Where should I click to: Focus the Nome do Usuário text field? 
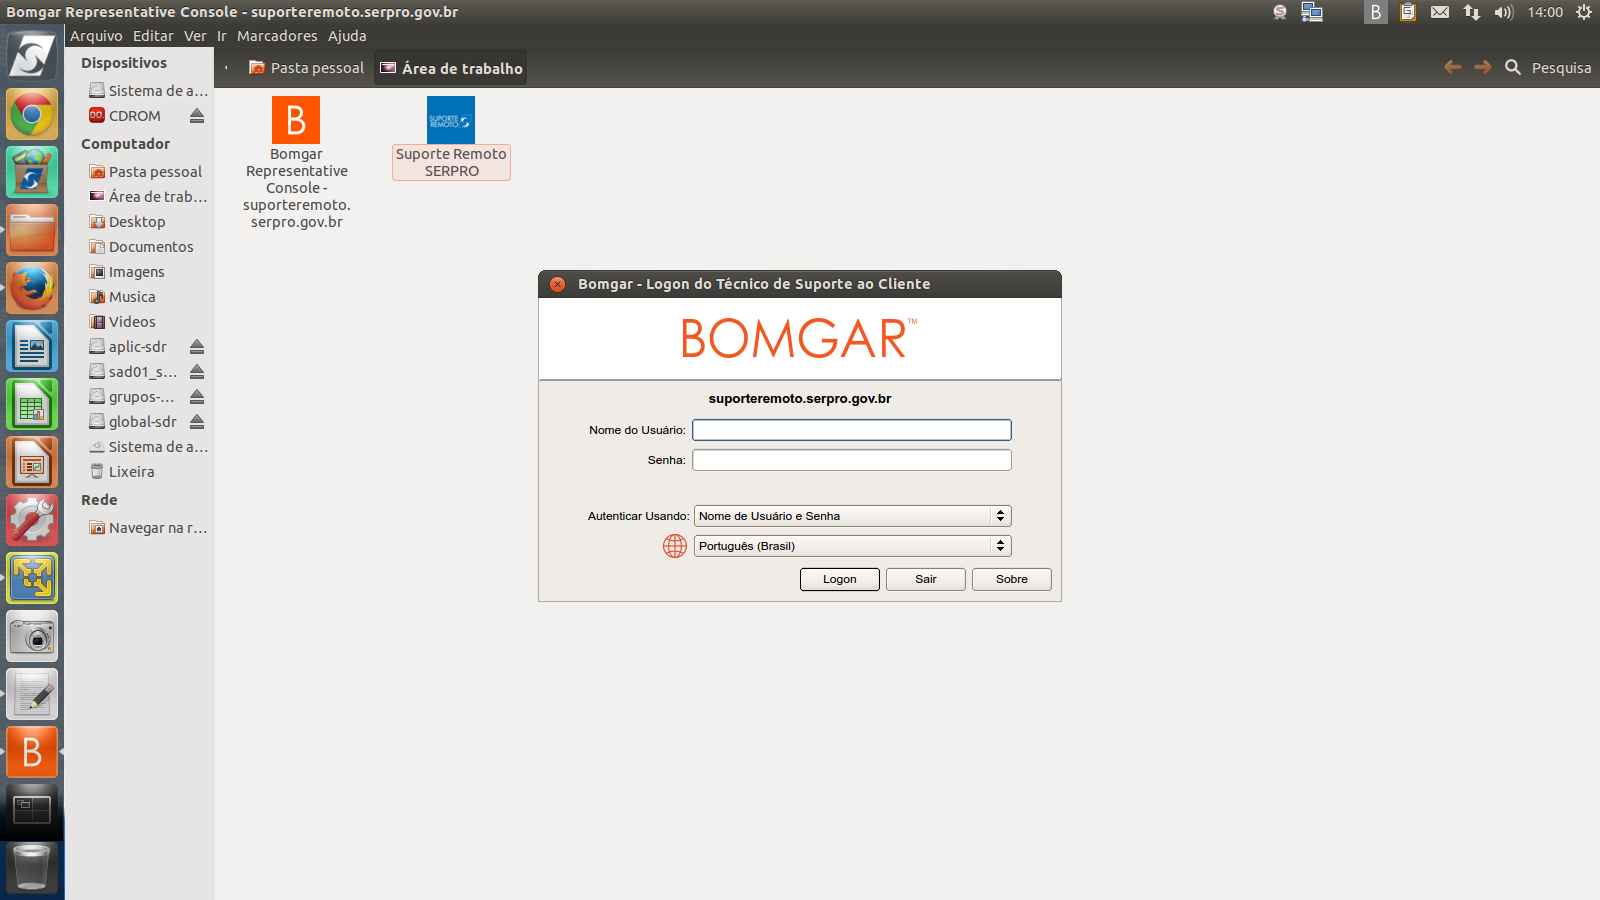click(852, 430)
